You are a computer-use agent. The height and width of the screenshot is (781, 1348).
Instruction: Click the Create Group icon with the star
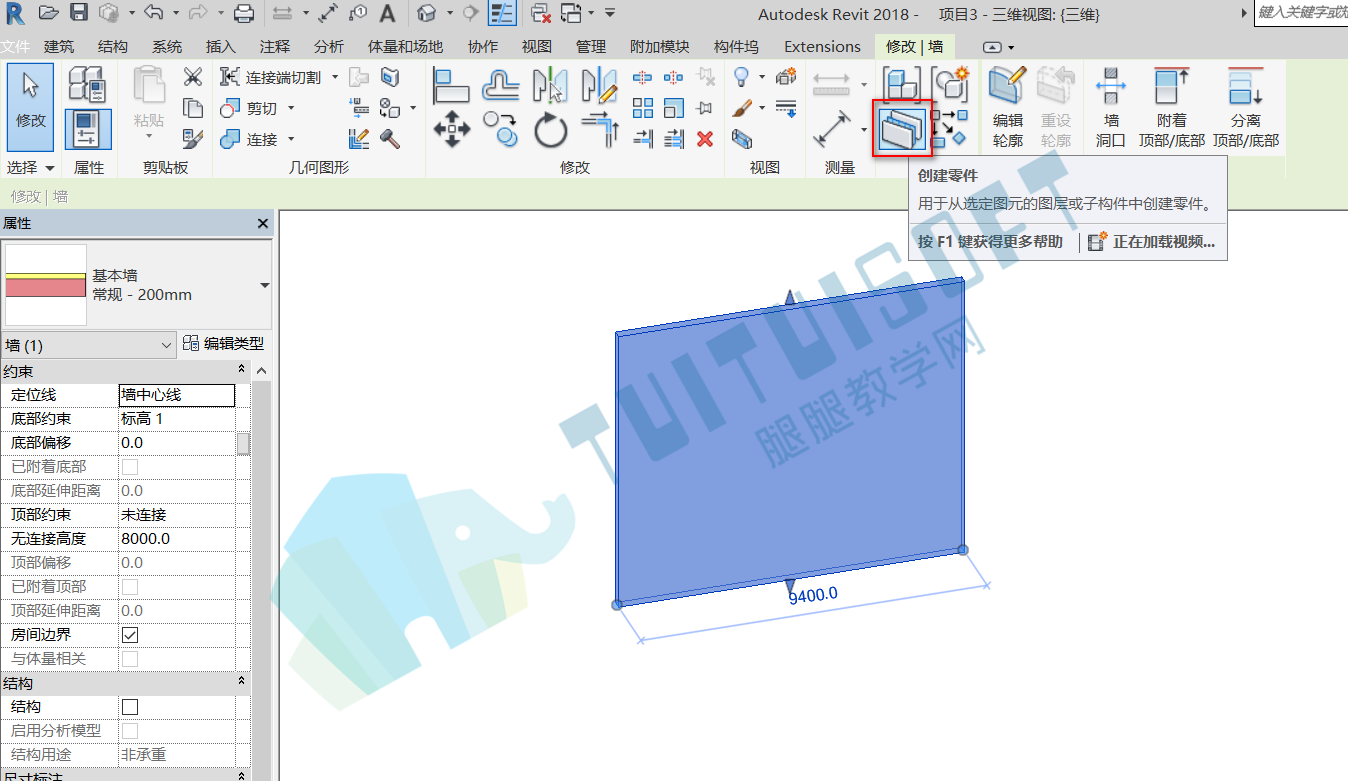point(950,84)
